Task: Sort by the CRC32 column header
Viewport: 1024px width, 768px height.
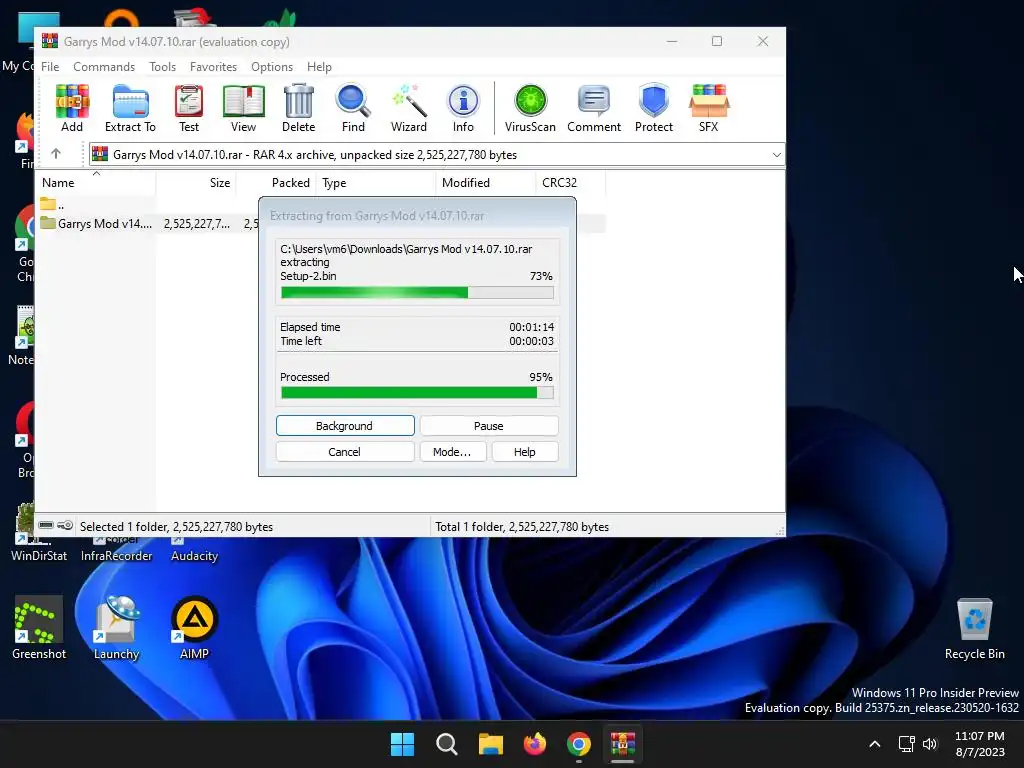Action: 570,183
